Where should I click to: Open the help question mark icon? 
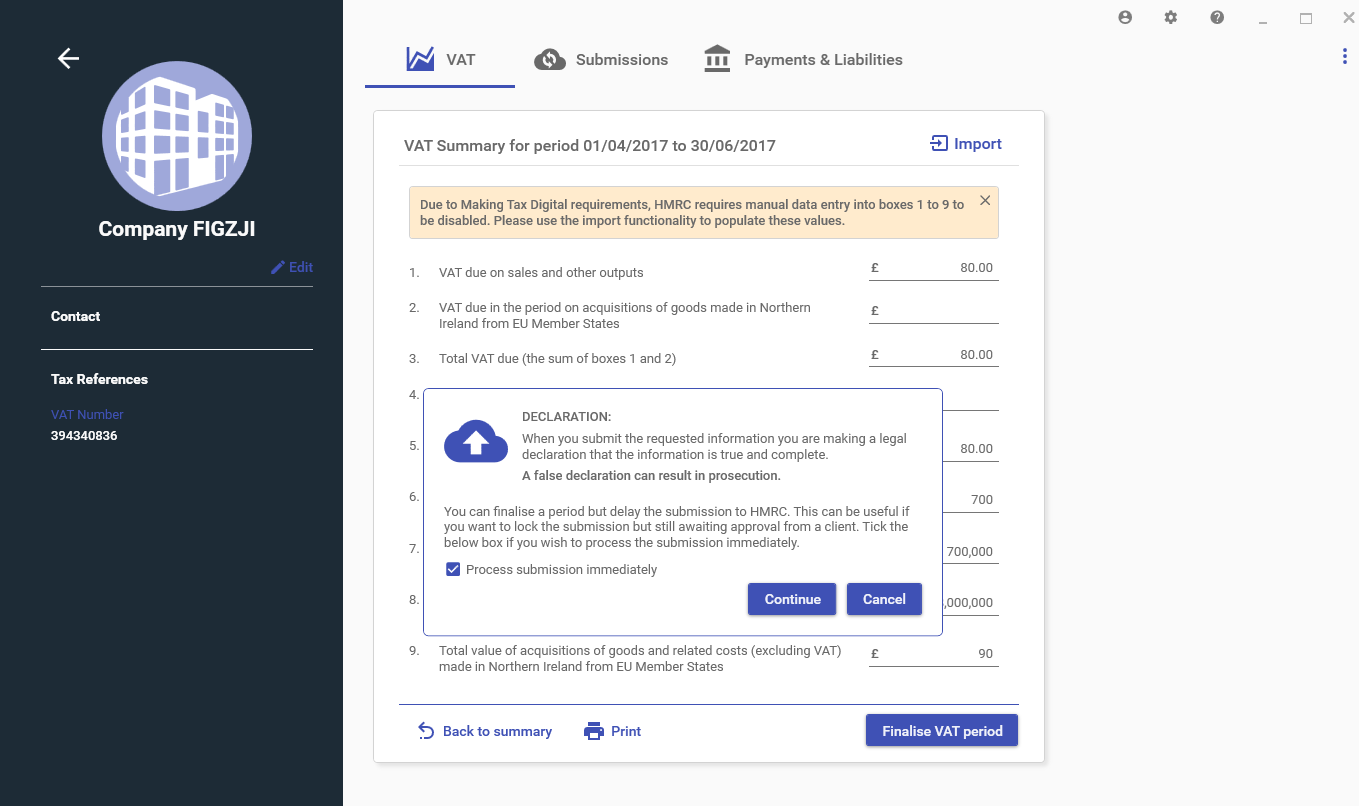click(1217, 17)
